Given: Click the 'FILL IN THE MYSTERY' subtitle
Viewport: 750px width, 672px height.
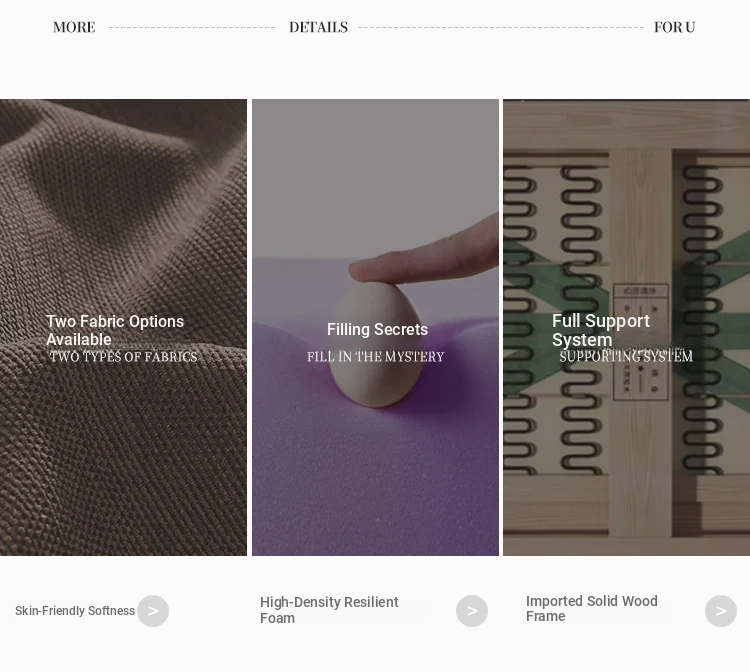Looking at the screenshot, I should (375, 357).
